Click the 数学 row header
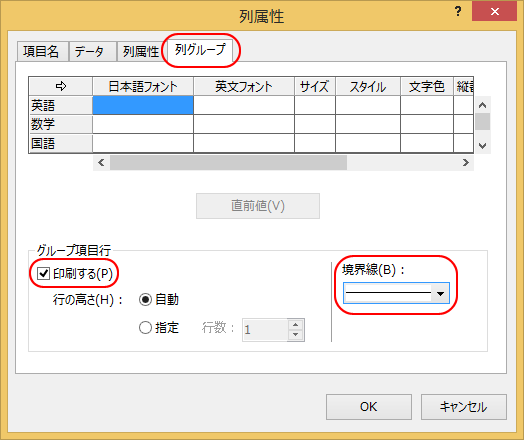 tap(60, 124)
